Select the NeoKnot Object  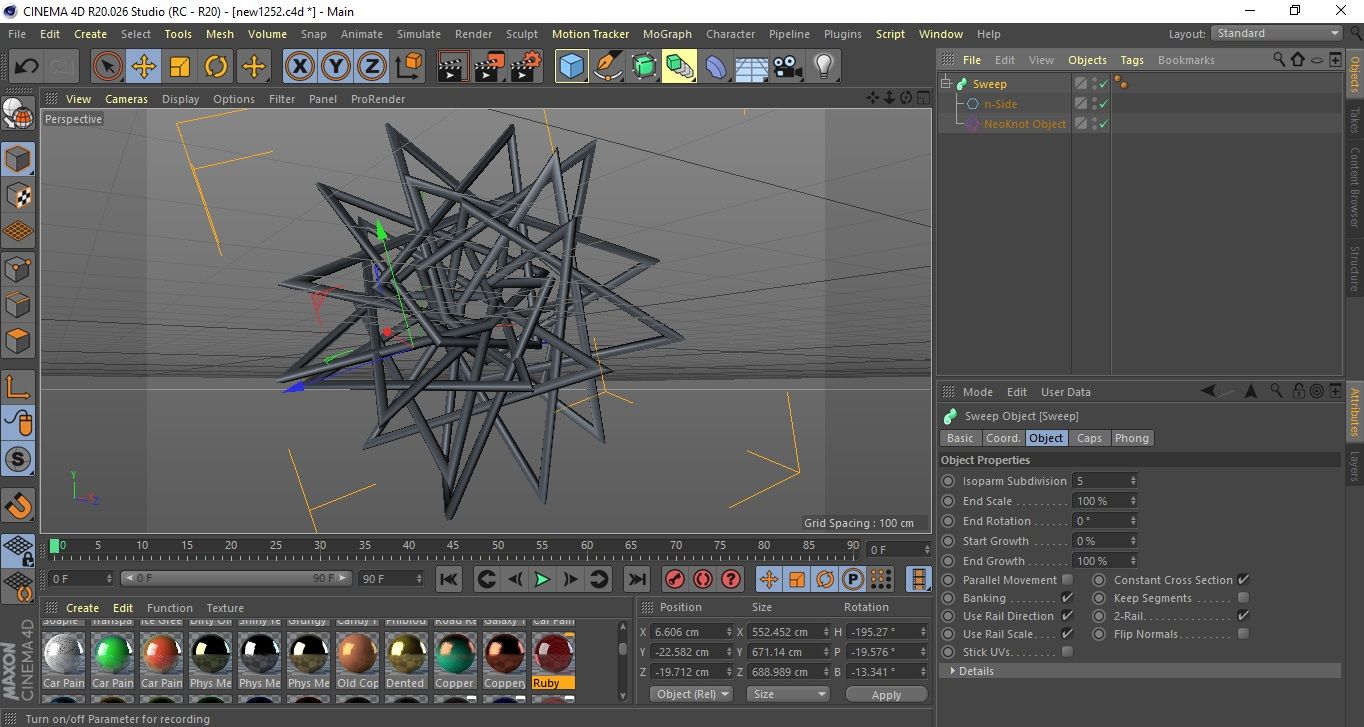click(1025, 124)
